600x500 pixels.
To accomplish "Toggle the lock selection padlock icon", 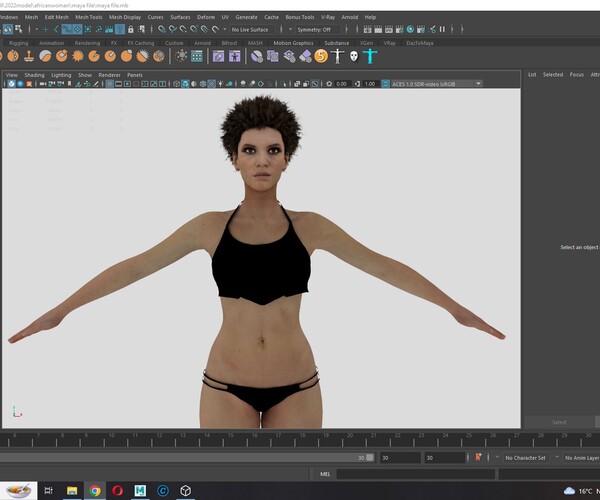I will point(130,29).
